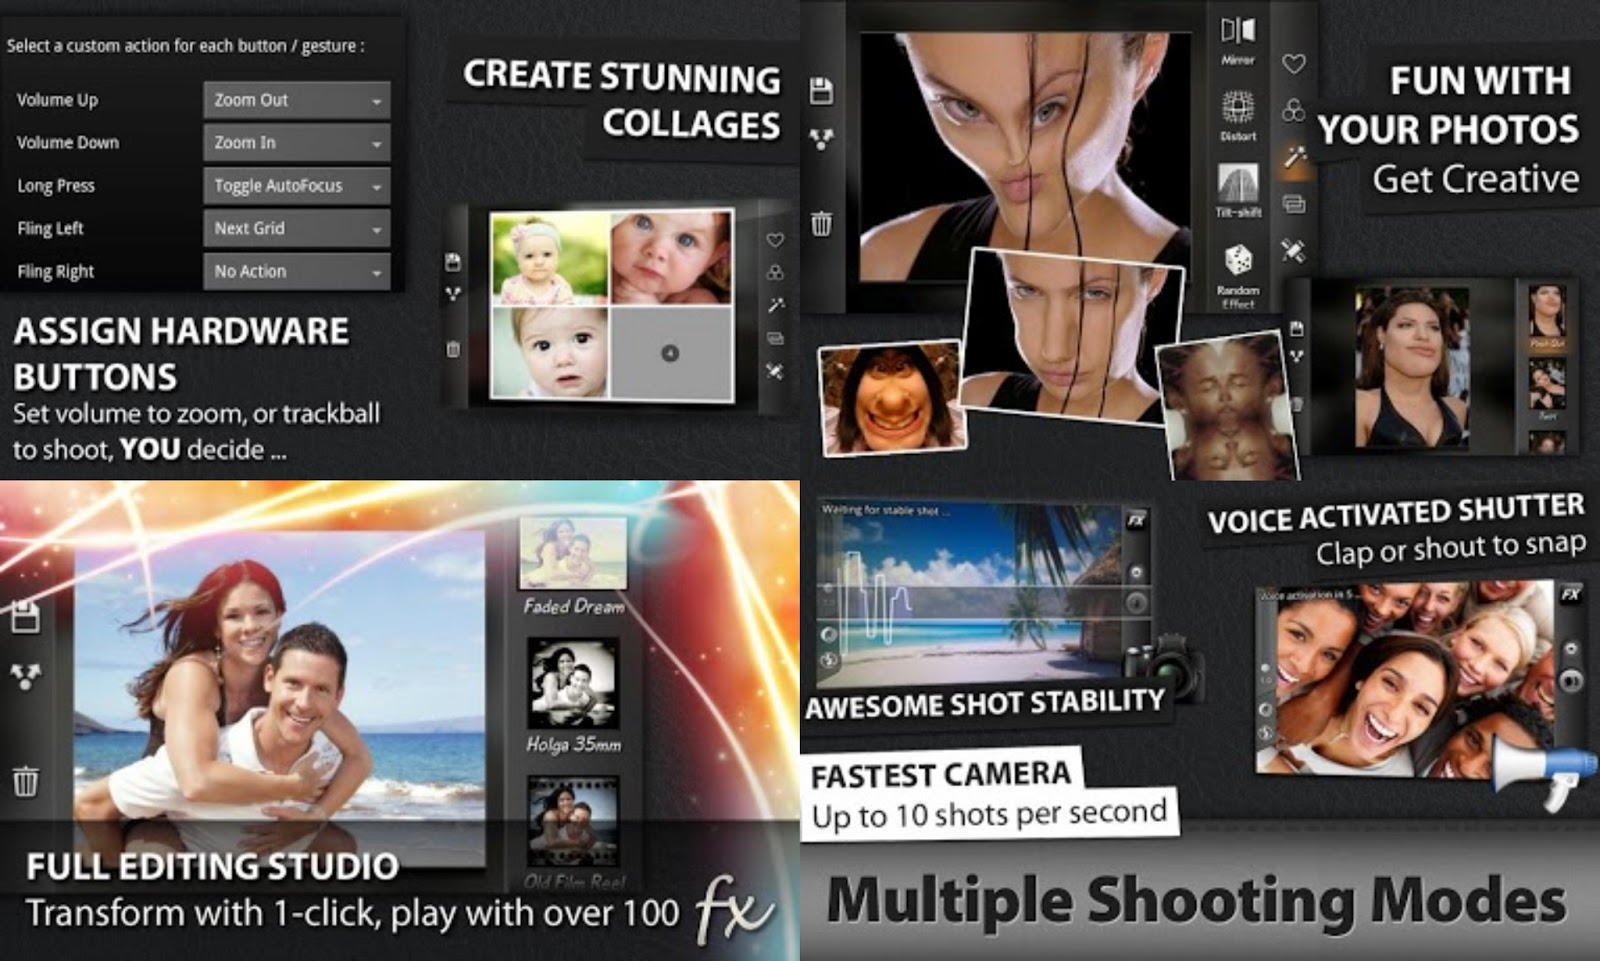
Task: Tap the large round shutter in the stable shot viewfinder
Action: pyautogui.click(x=1136, y=603)
